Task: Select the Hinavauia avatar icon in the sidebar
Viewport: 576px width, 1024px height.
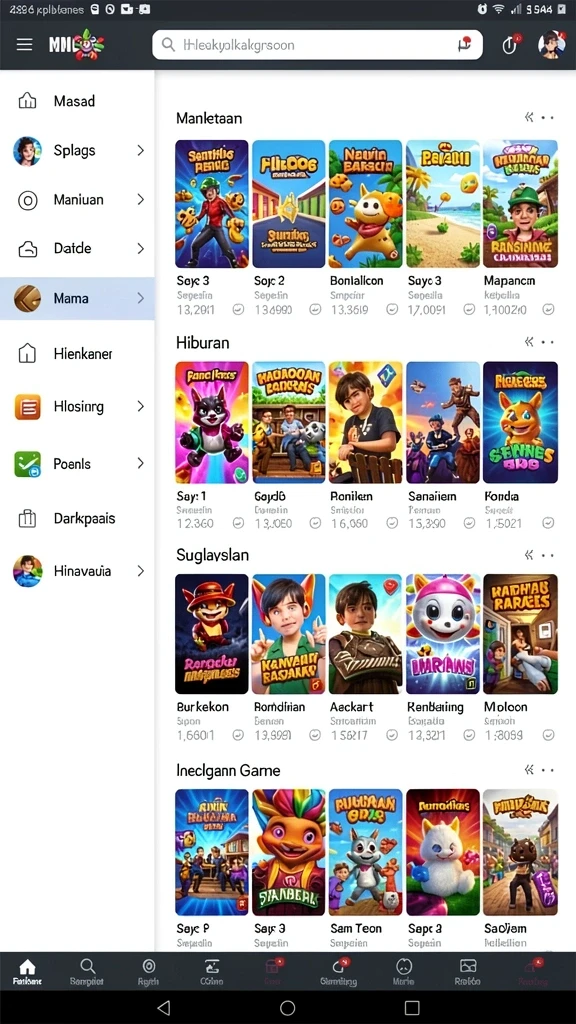Action: point(27,571)
